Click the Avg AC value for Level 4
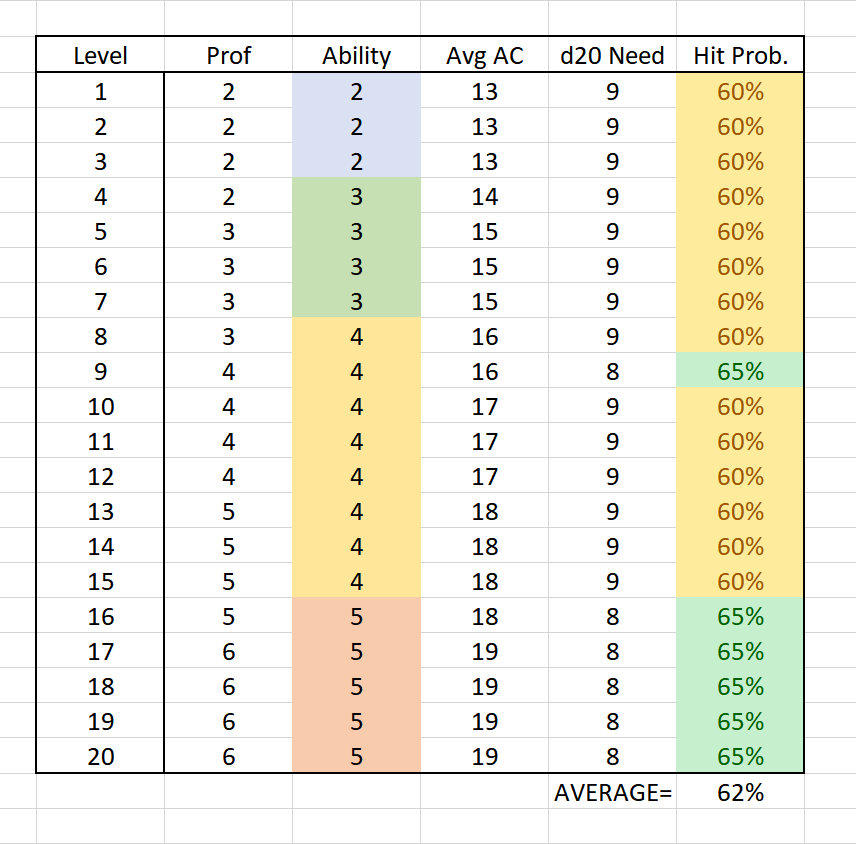The height and width of the screenshot is (844, 856). pos(485,197)
